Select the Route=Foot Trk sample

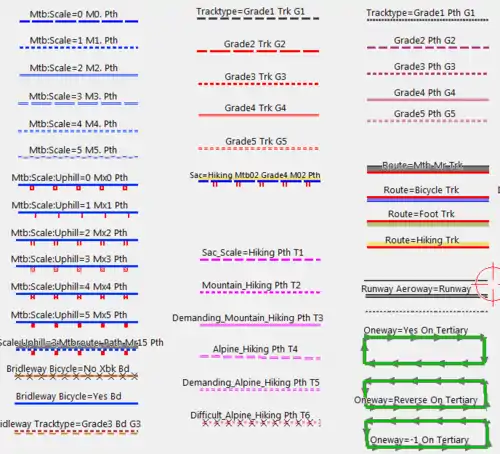(x=428, y=223)
